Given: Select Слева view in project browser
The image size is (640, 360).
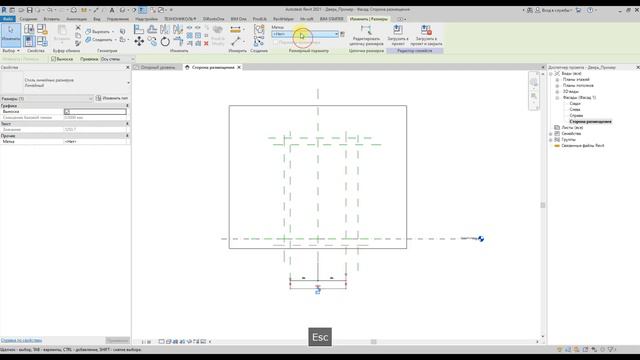Looking at the screenshot, I should 575,110.
